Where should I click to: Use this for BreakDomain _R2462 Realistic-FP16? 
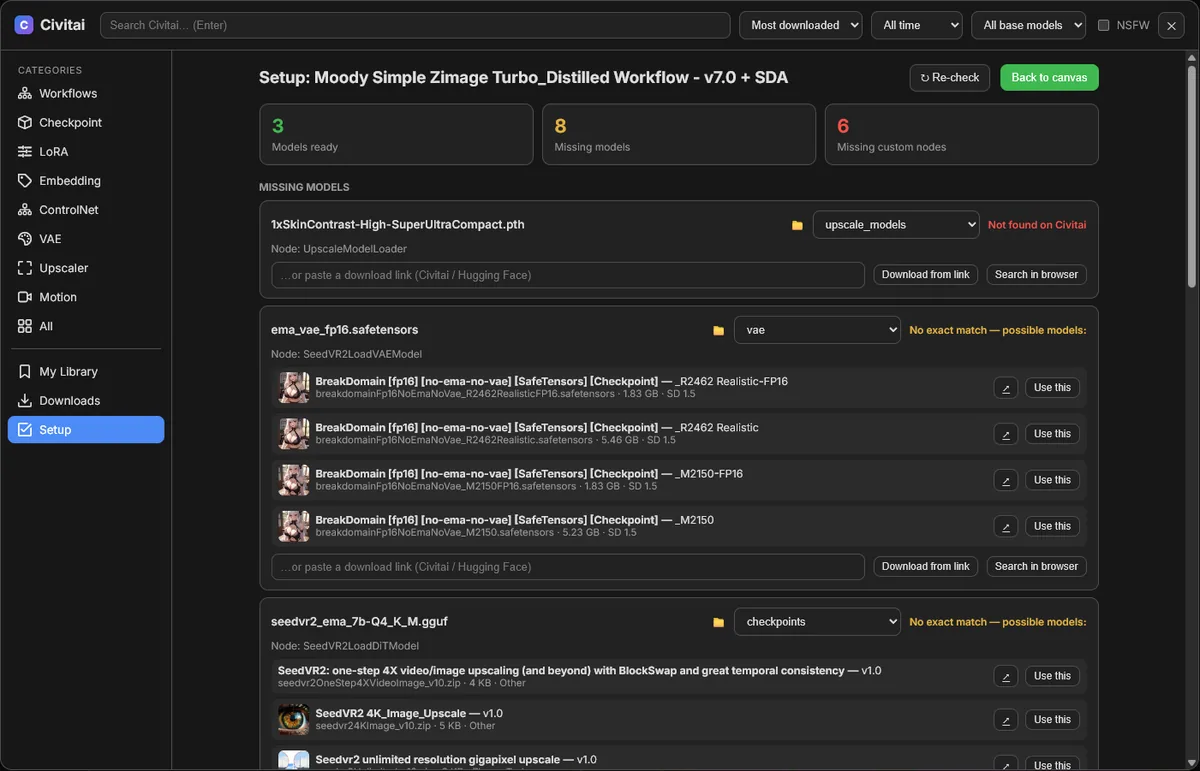[1052, 388]
